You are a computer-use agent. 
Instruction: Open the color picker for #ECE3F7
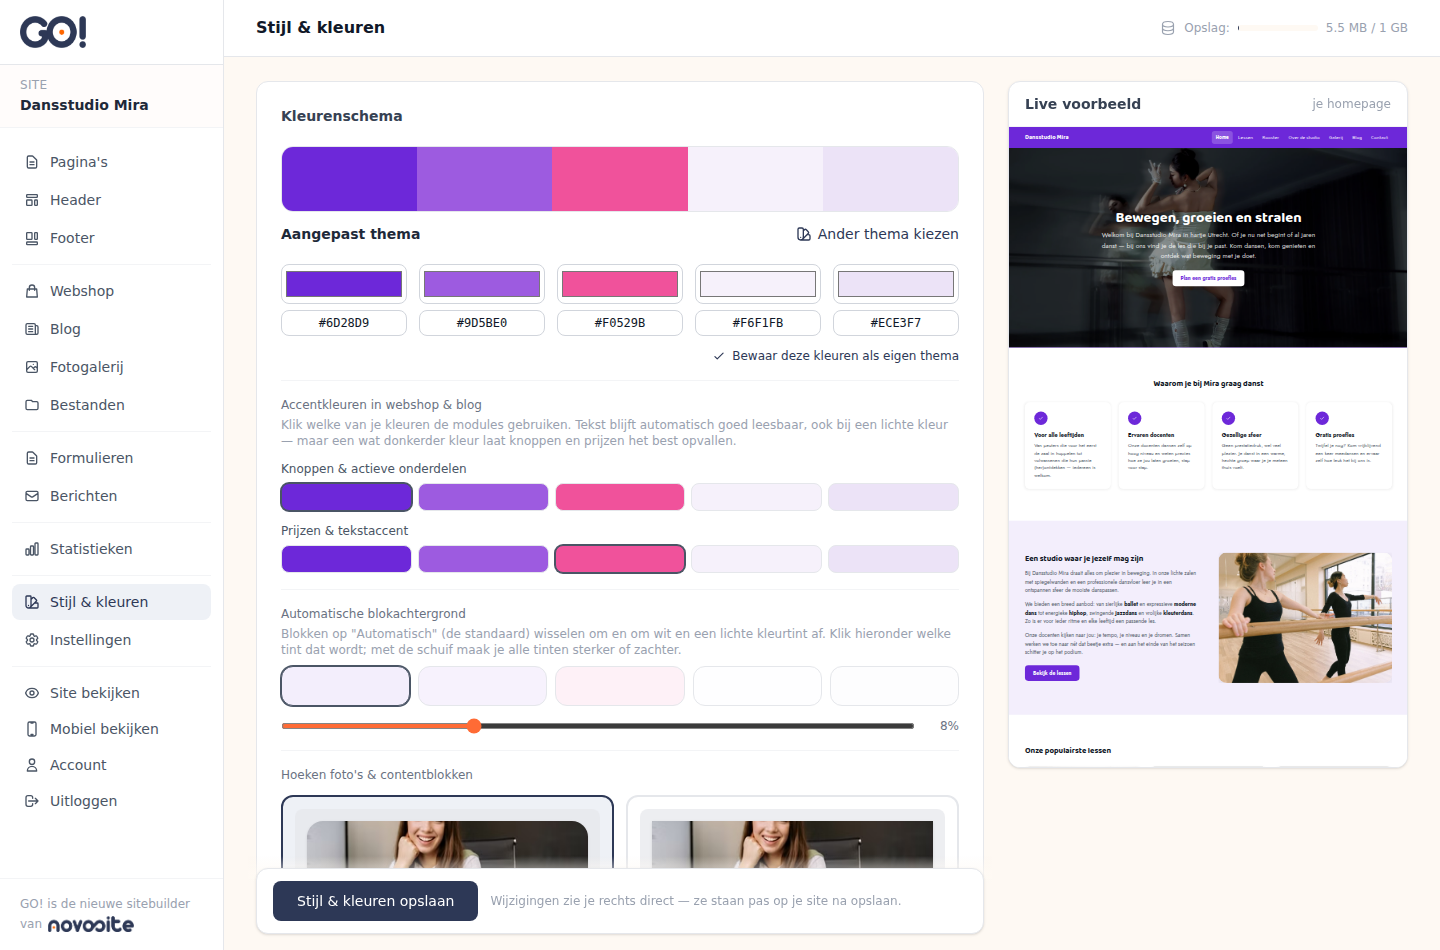pos(896,284)
